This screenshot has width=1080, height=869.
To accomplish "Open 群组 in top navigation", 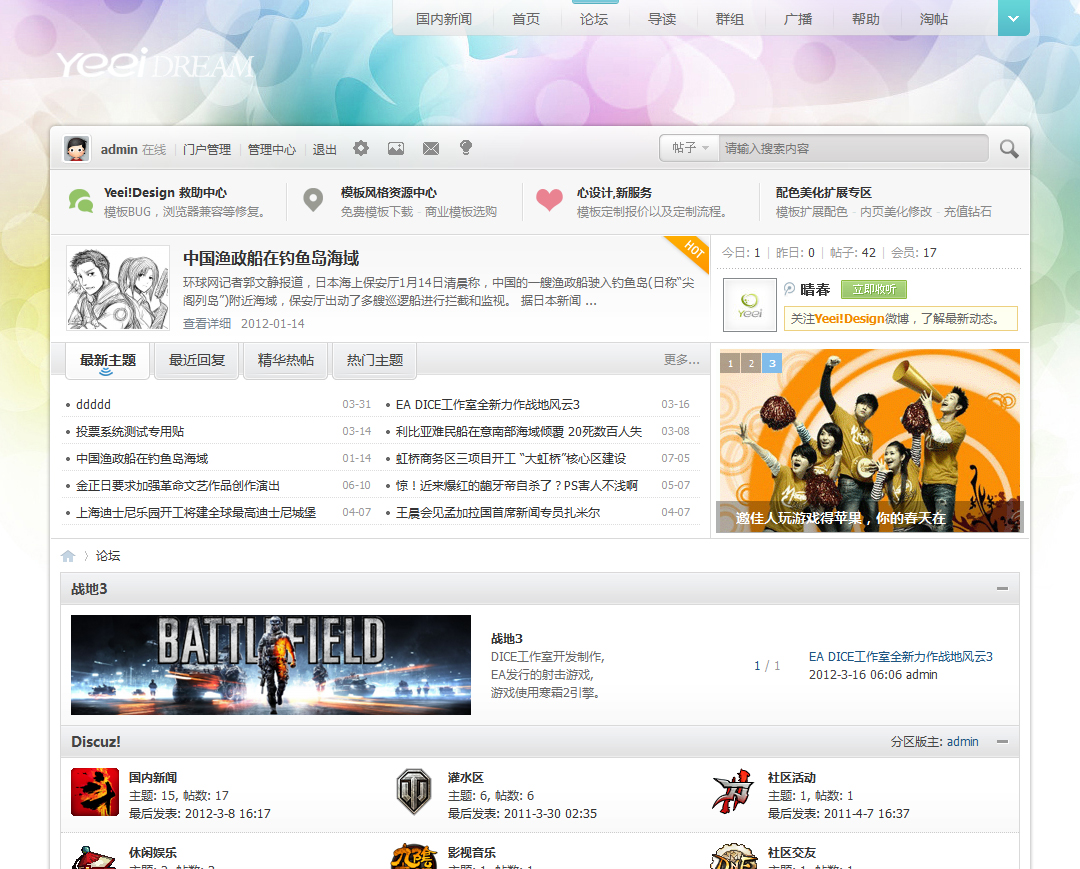I will point(729,19).
